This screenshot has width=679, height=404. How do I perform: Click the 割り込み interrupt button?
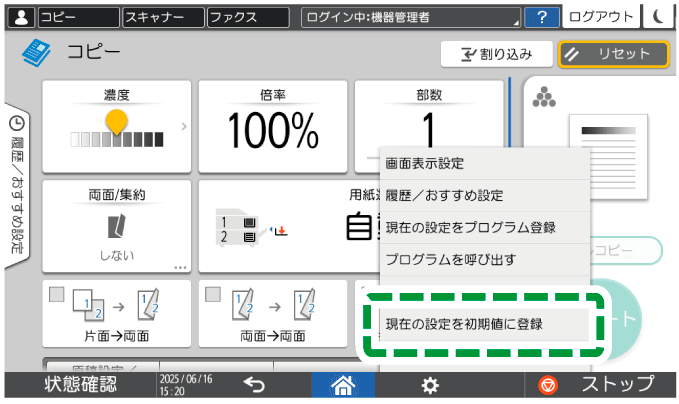(496, 54)
